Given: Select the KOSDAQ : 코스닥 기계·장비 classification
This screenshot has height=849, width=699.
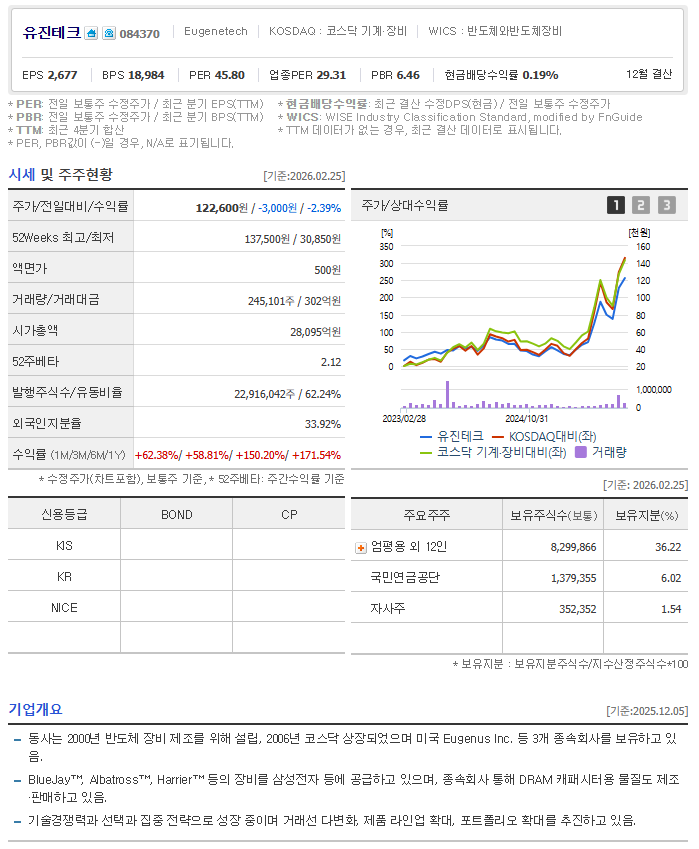Looking at the screenshot, I should point(338,31).
